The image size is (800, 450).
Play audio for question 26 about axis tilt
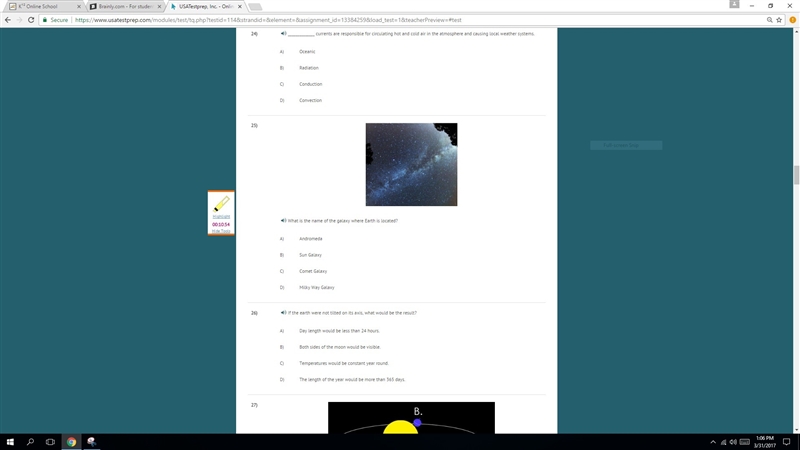point(283,313)
